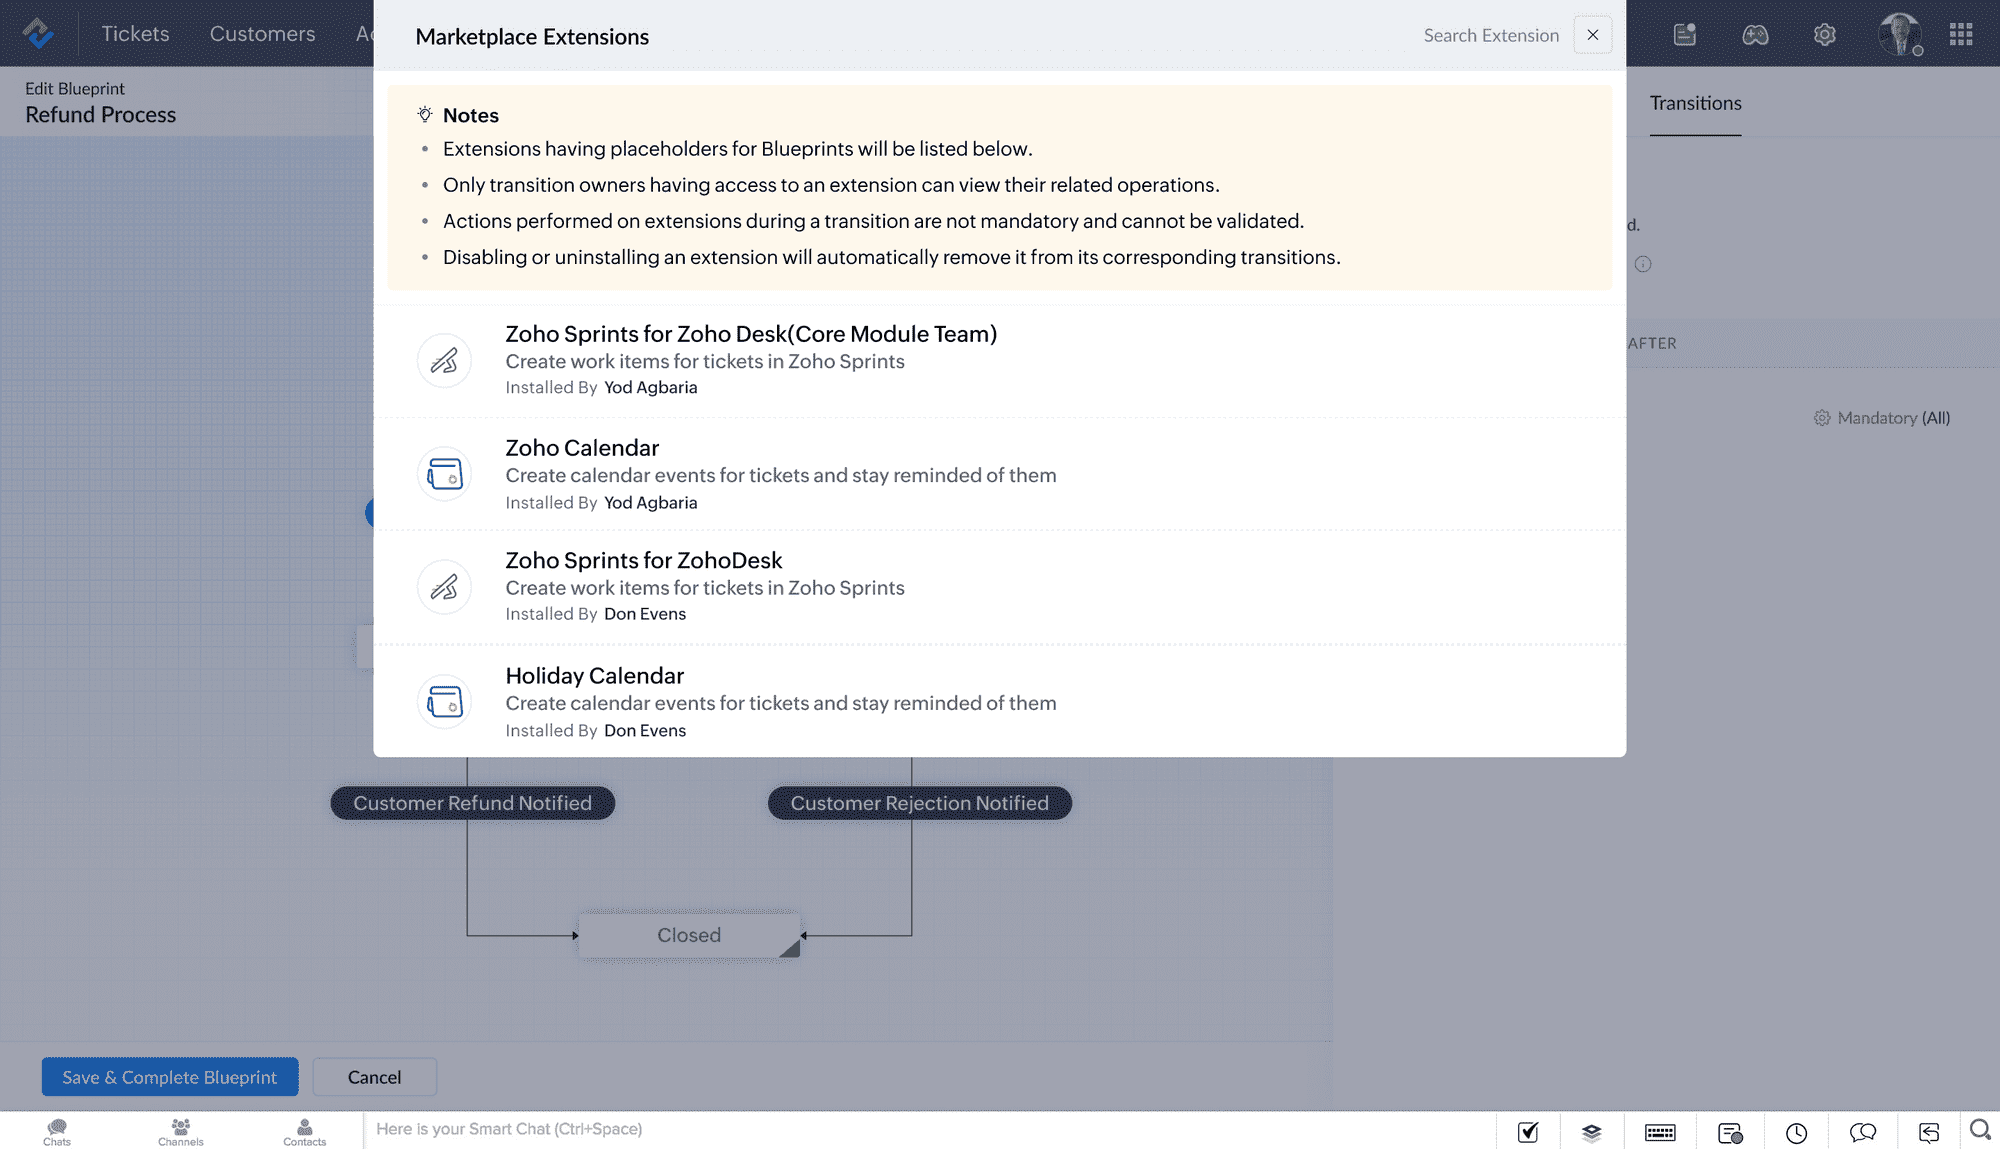This screenshot has height=1149, width=2000.
Task: Click the Search Extension field
Action: click(1490, 36)
